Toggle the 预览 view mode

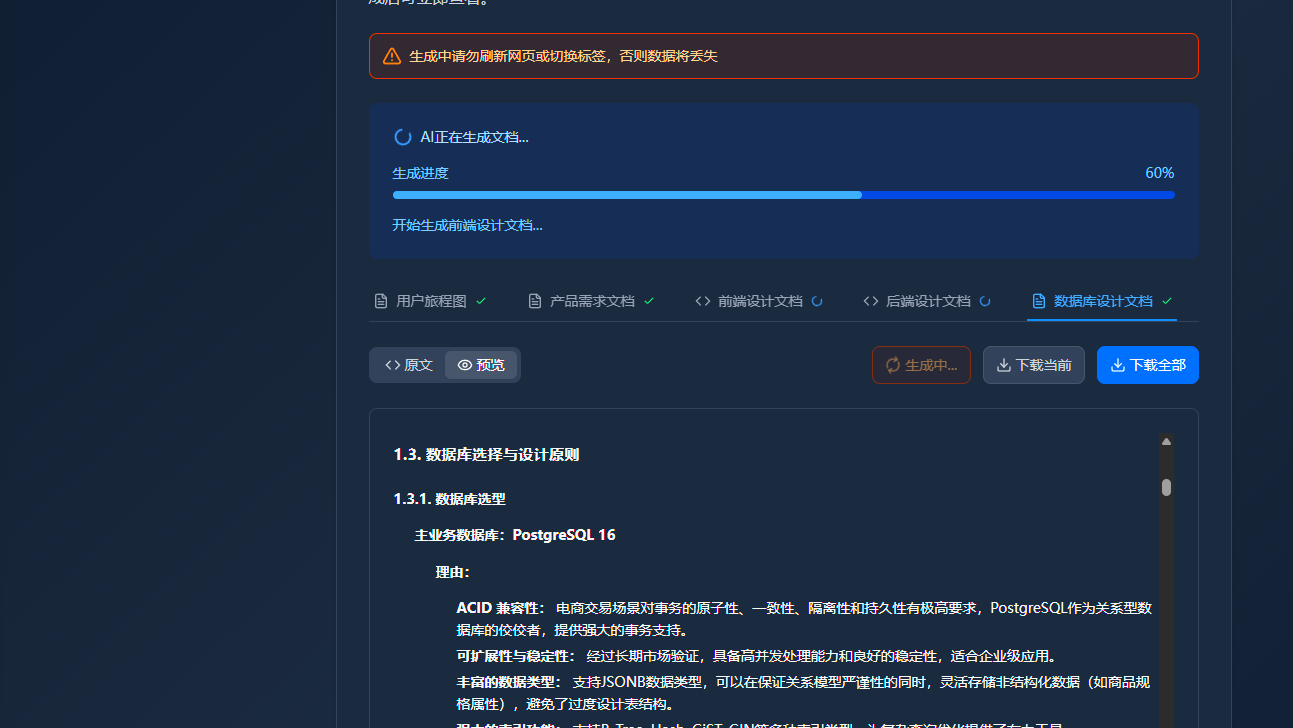point(481,365)
